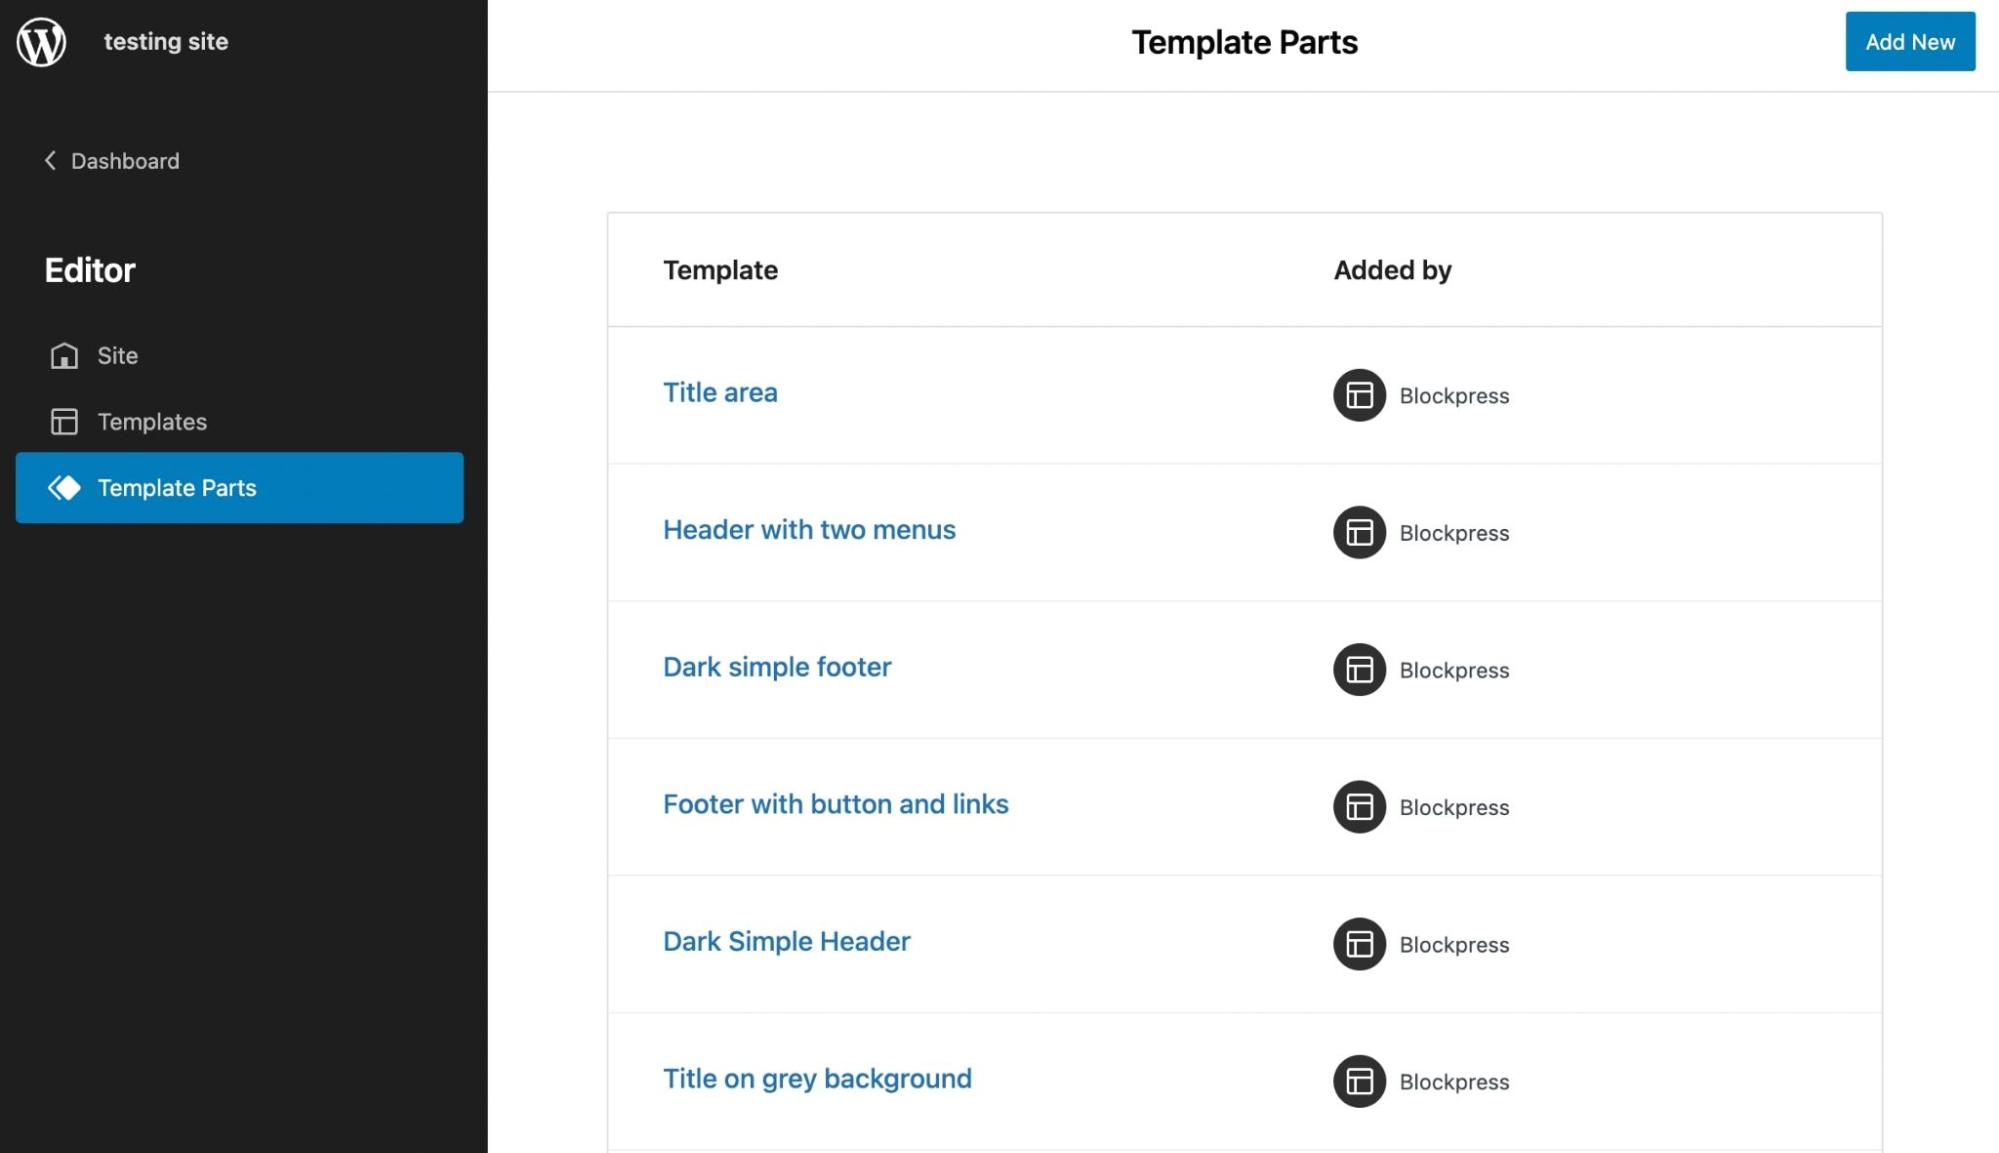1999x1153 pixels.
Task: Click the Template column header
Action: click(x=720, y=270)
